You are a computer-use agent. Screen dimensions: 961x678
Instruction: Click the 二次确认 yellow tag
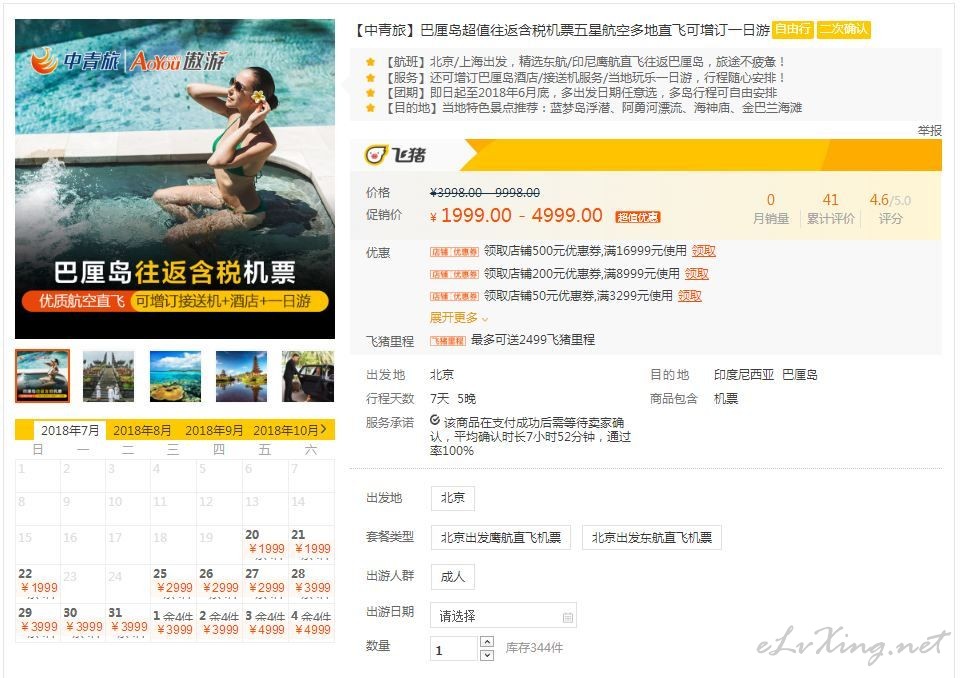coord(844,29)
